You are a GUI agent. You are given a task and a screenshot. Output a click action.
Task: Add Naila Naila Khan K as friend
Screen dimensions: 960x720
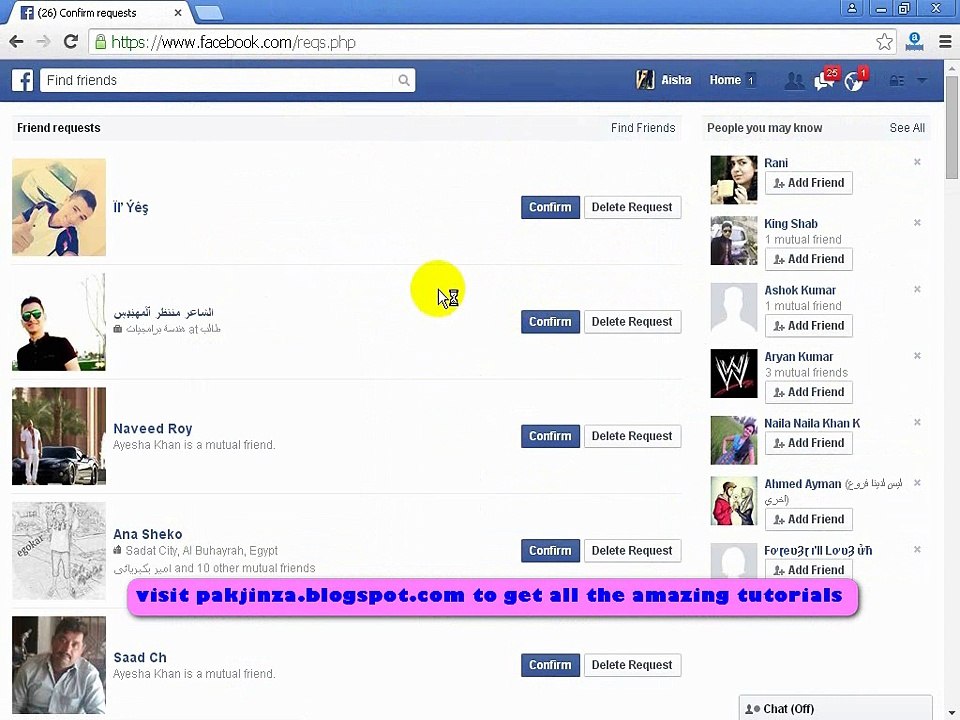[x=809, y=443]
